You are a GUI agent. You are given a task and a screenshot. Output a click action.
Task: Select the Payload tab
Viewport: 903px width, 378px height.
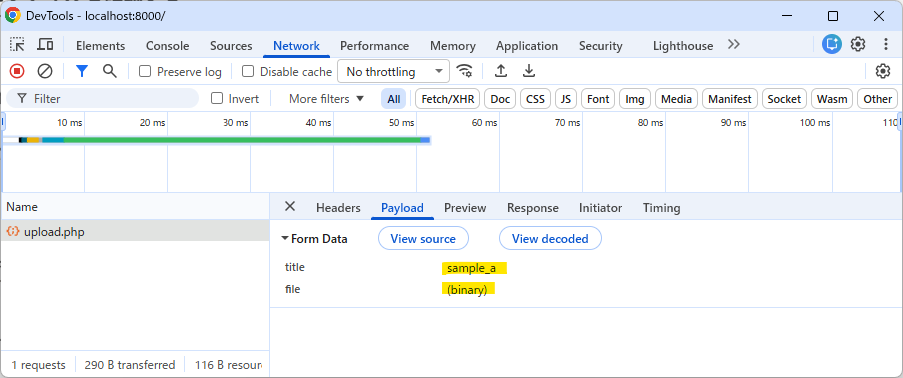[402, 207]
